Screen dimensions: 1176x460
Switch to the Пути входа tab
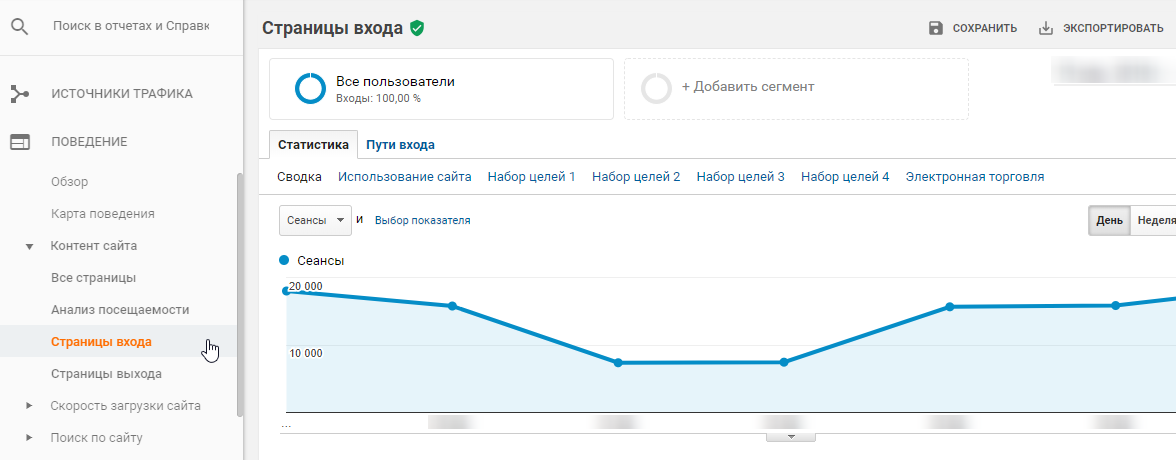coord(400,145)
